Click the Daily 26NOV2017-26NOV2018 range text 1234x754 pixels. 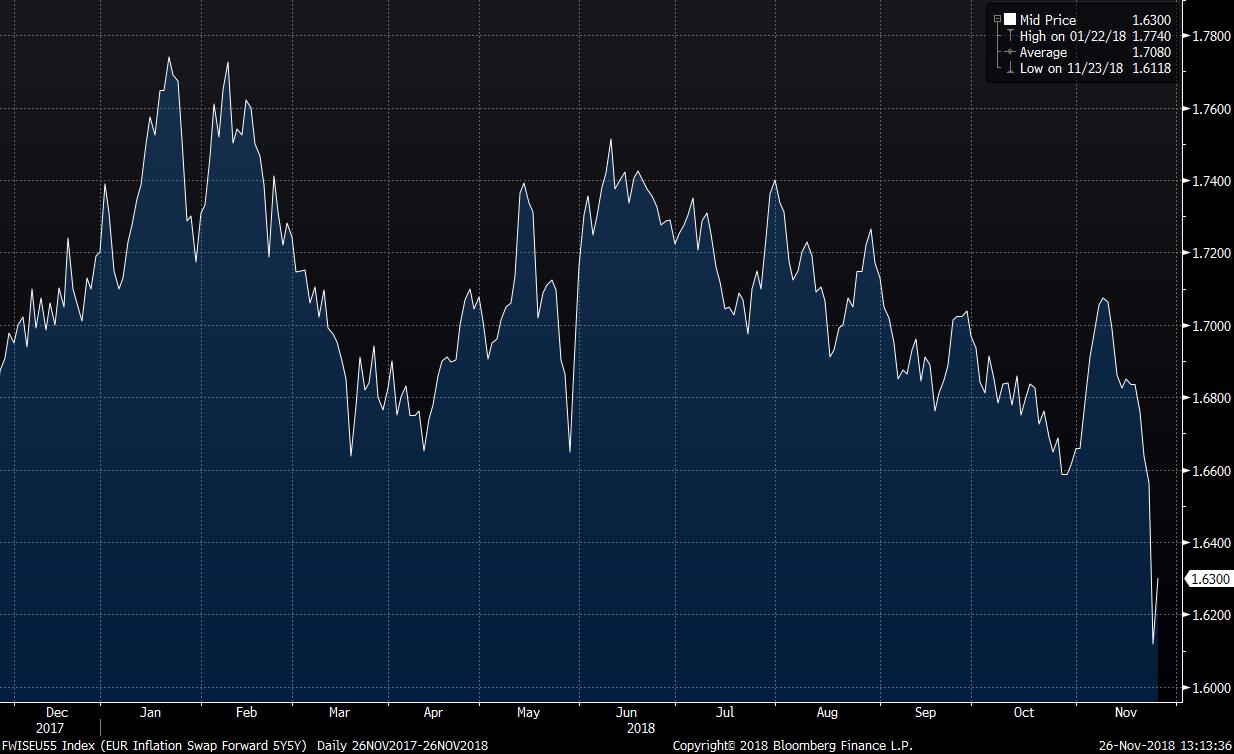402,745
